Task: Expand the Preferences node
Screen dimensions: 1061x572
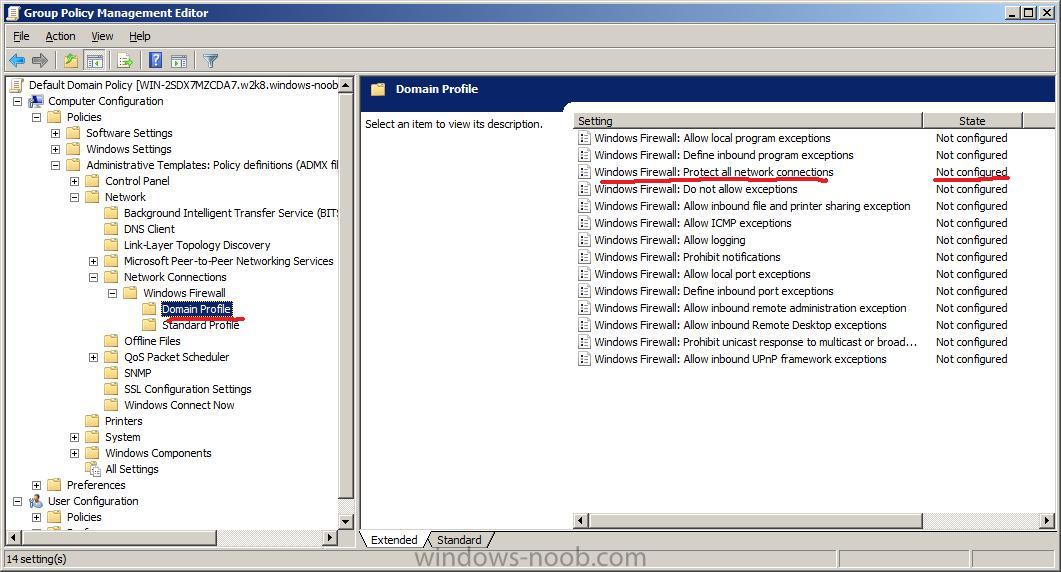Action: [37, 485]
